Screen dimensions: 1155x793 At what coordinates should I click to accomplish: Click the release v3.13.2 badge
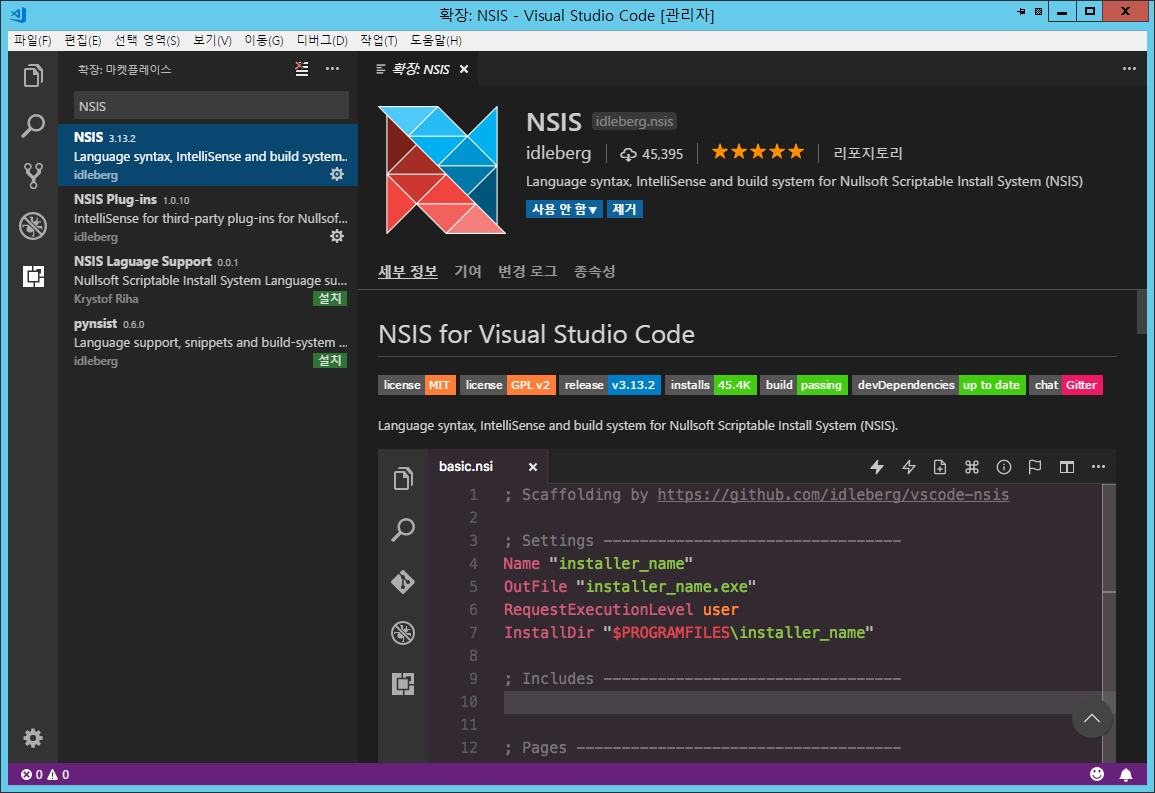tap(610, 385)
